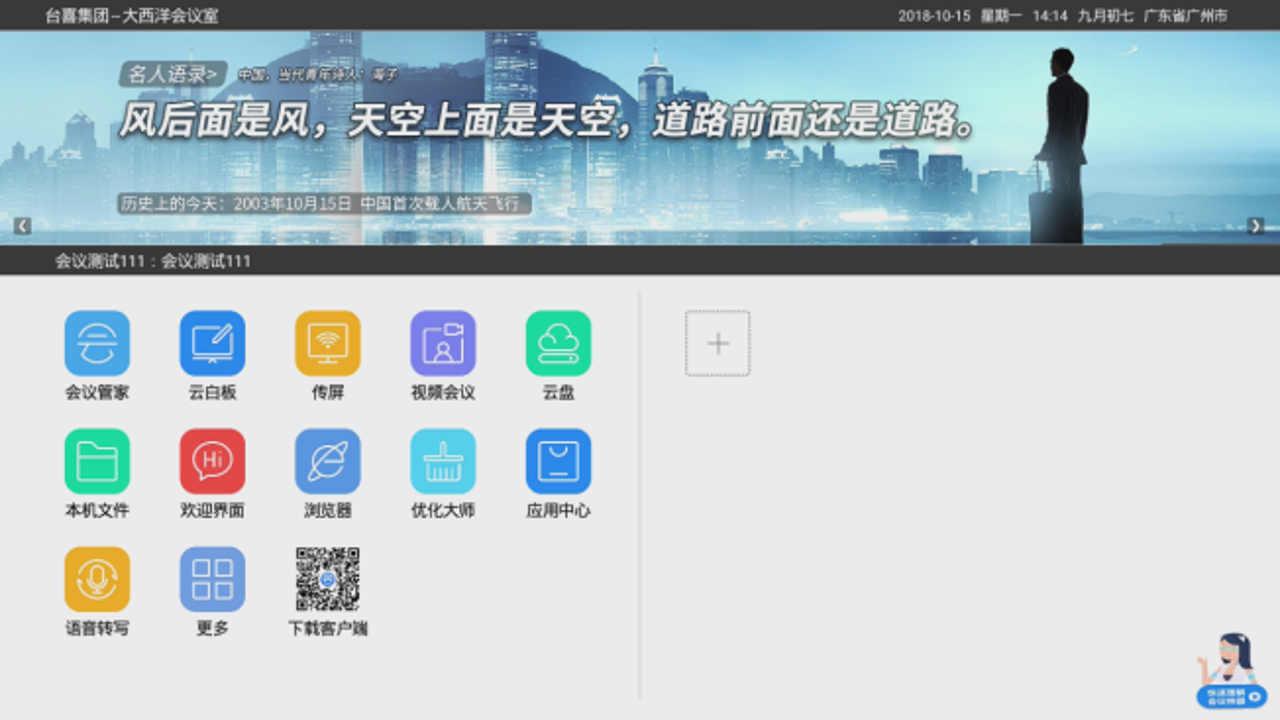This screenshot has height=720, width=1280.
Task: Launch the 云白板 cloud whiteboard
Action: pos(212,343)
